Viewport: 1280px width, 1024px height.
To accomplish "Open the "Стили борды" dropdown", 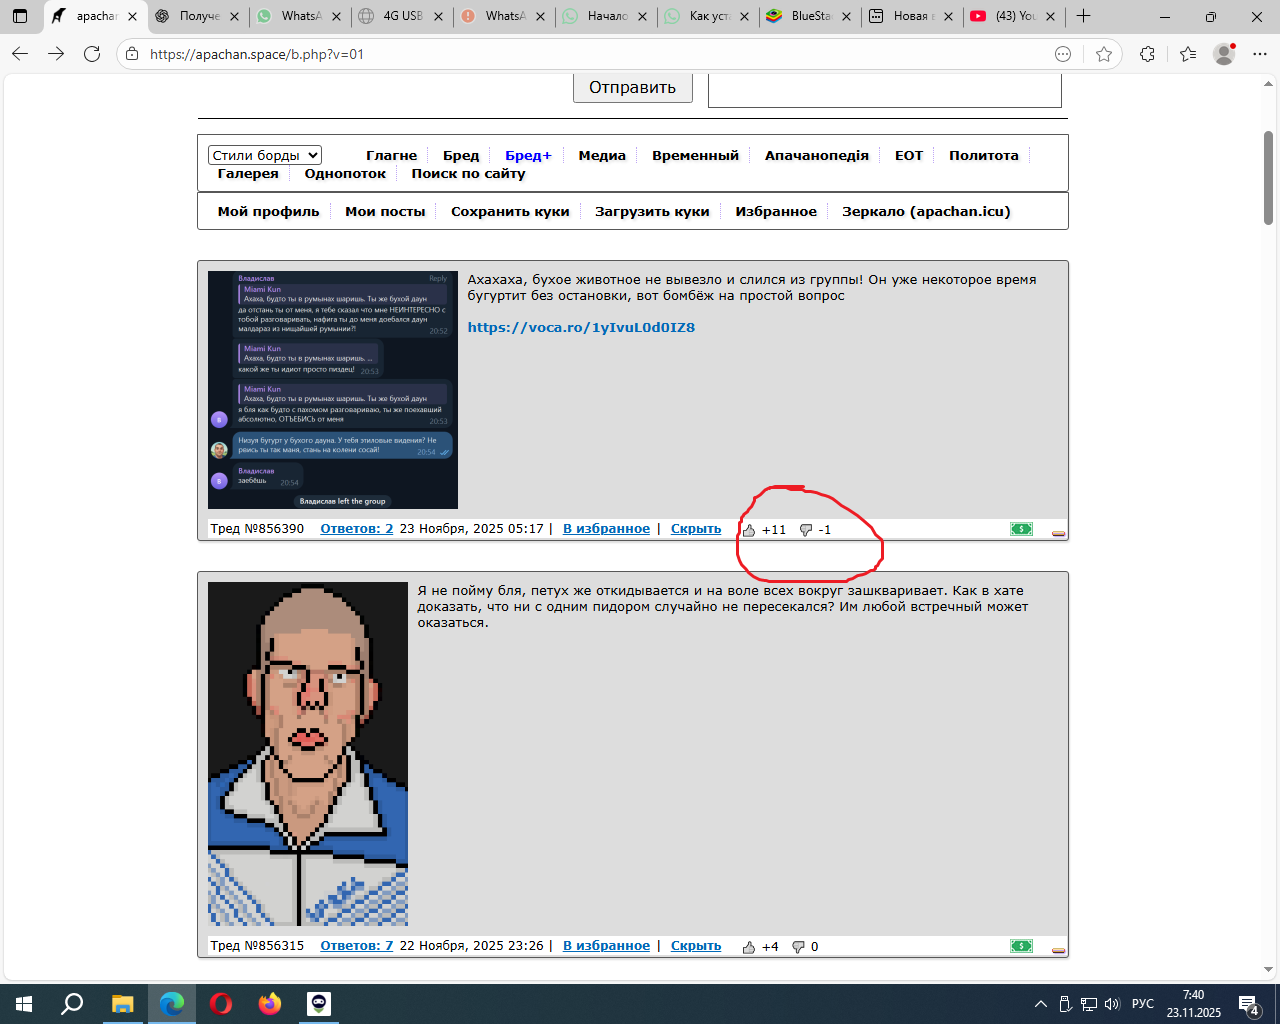I will click(264, 155).
